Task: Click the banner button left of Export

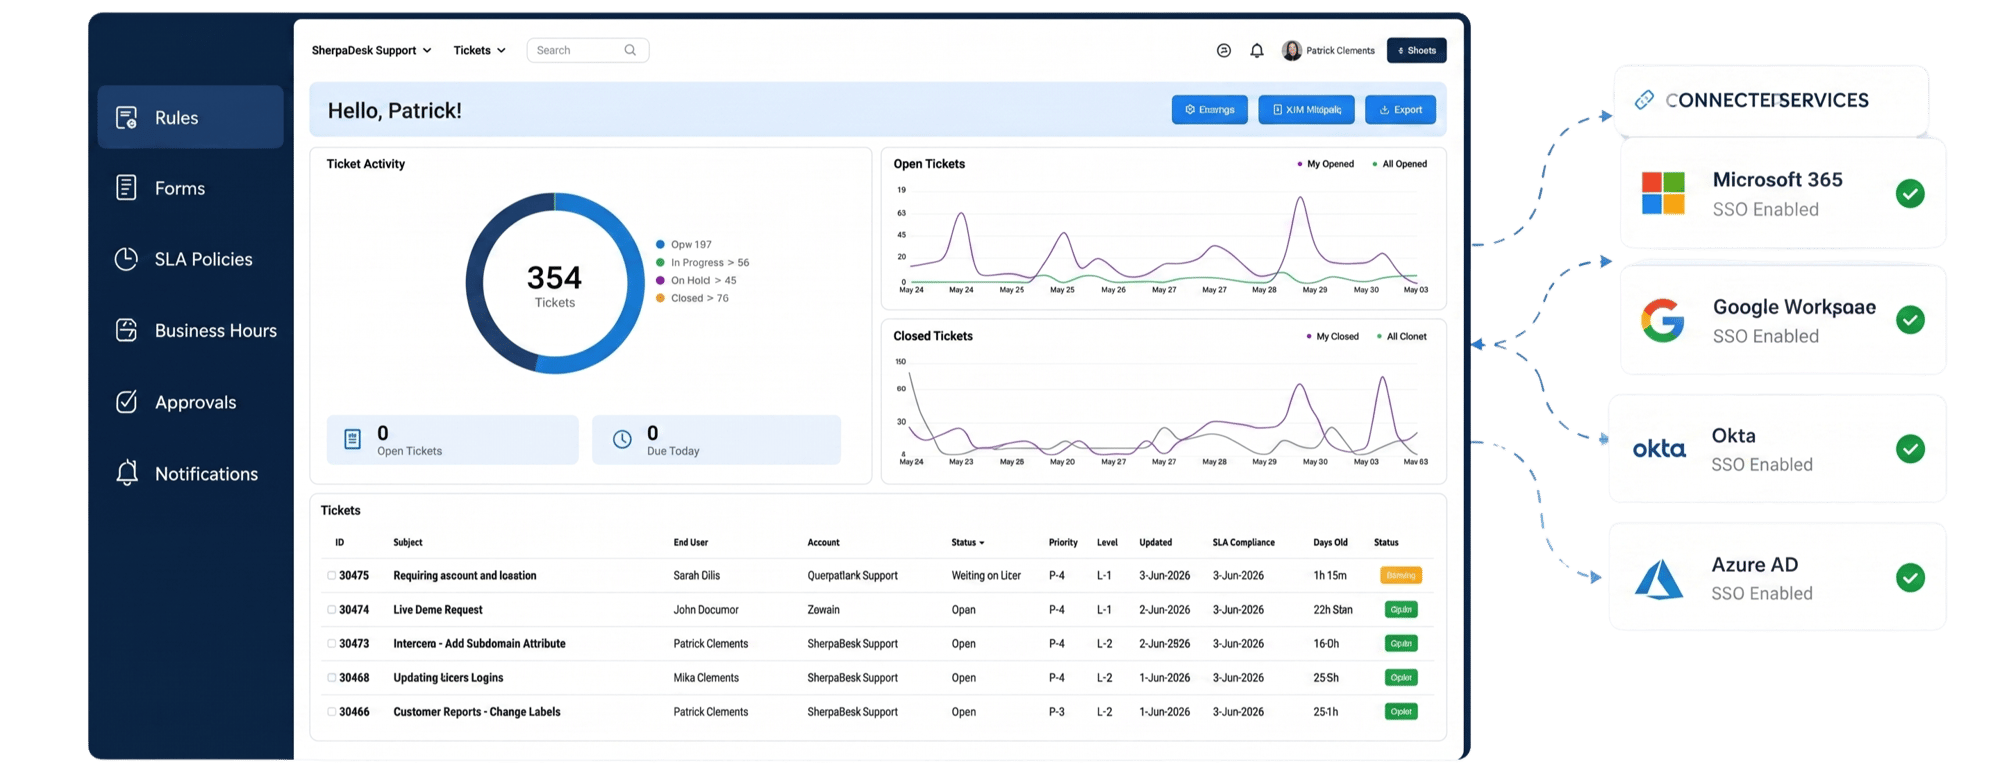Action: click(1306, 110)
